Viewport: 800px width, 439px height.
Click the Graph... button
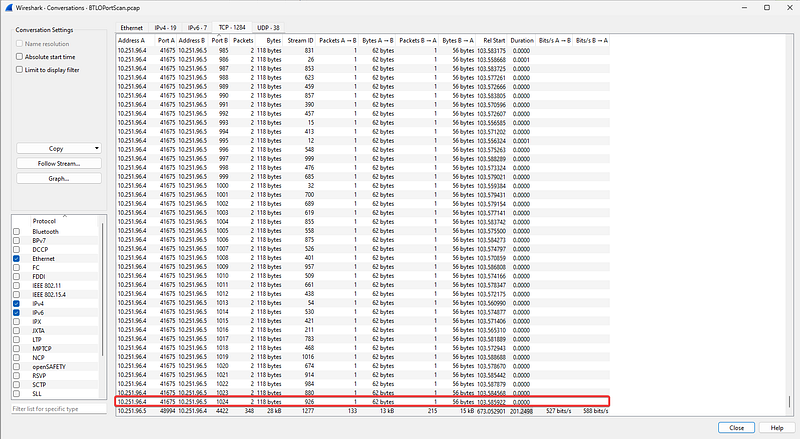(59, 179)
